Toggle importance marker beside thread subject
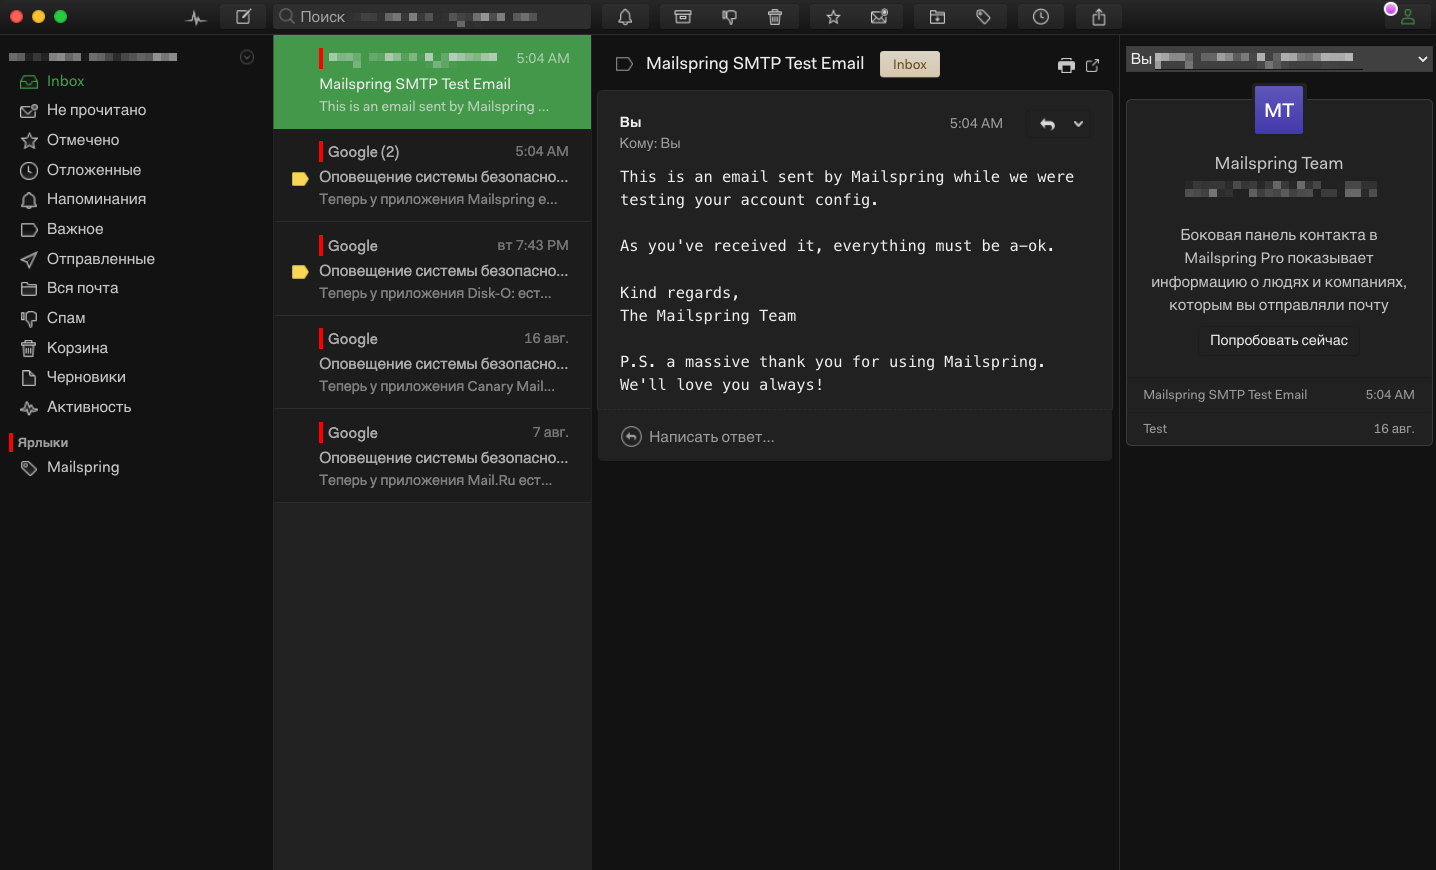 pos(624,64)
